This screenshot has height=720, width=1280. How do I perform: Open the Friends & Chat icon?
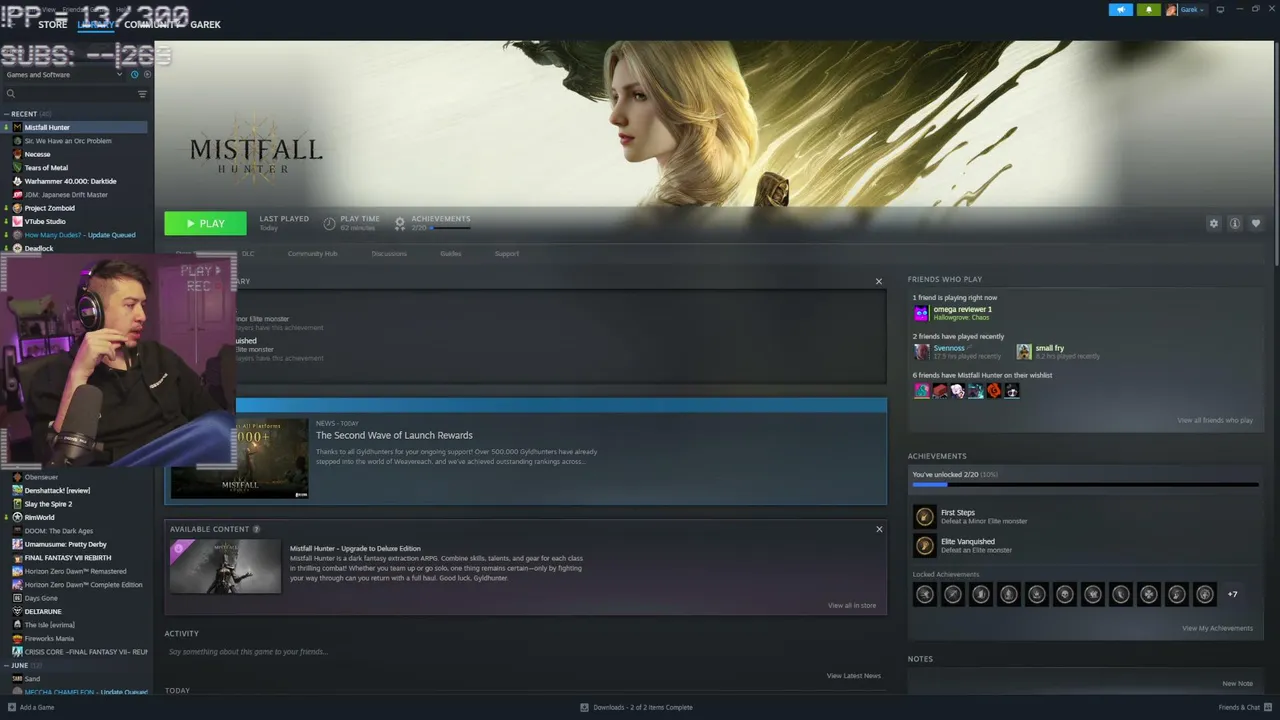point(1268,707)
